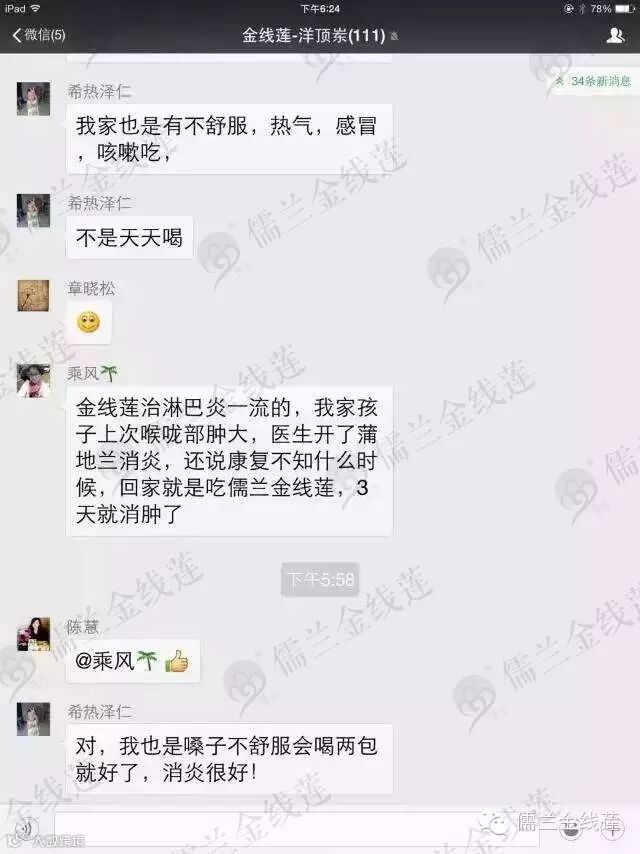Tap the group title 金线莲-洋顶岽(111)
Image resolution: width=640 pixels, height=854 pixels.
(314, 36)
